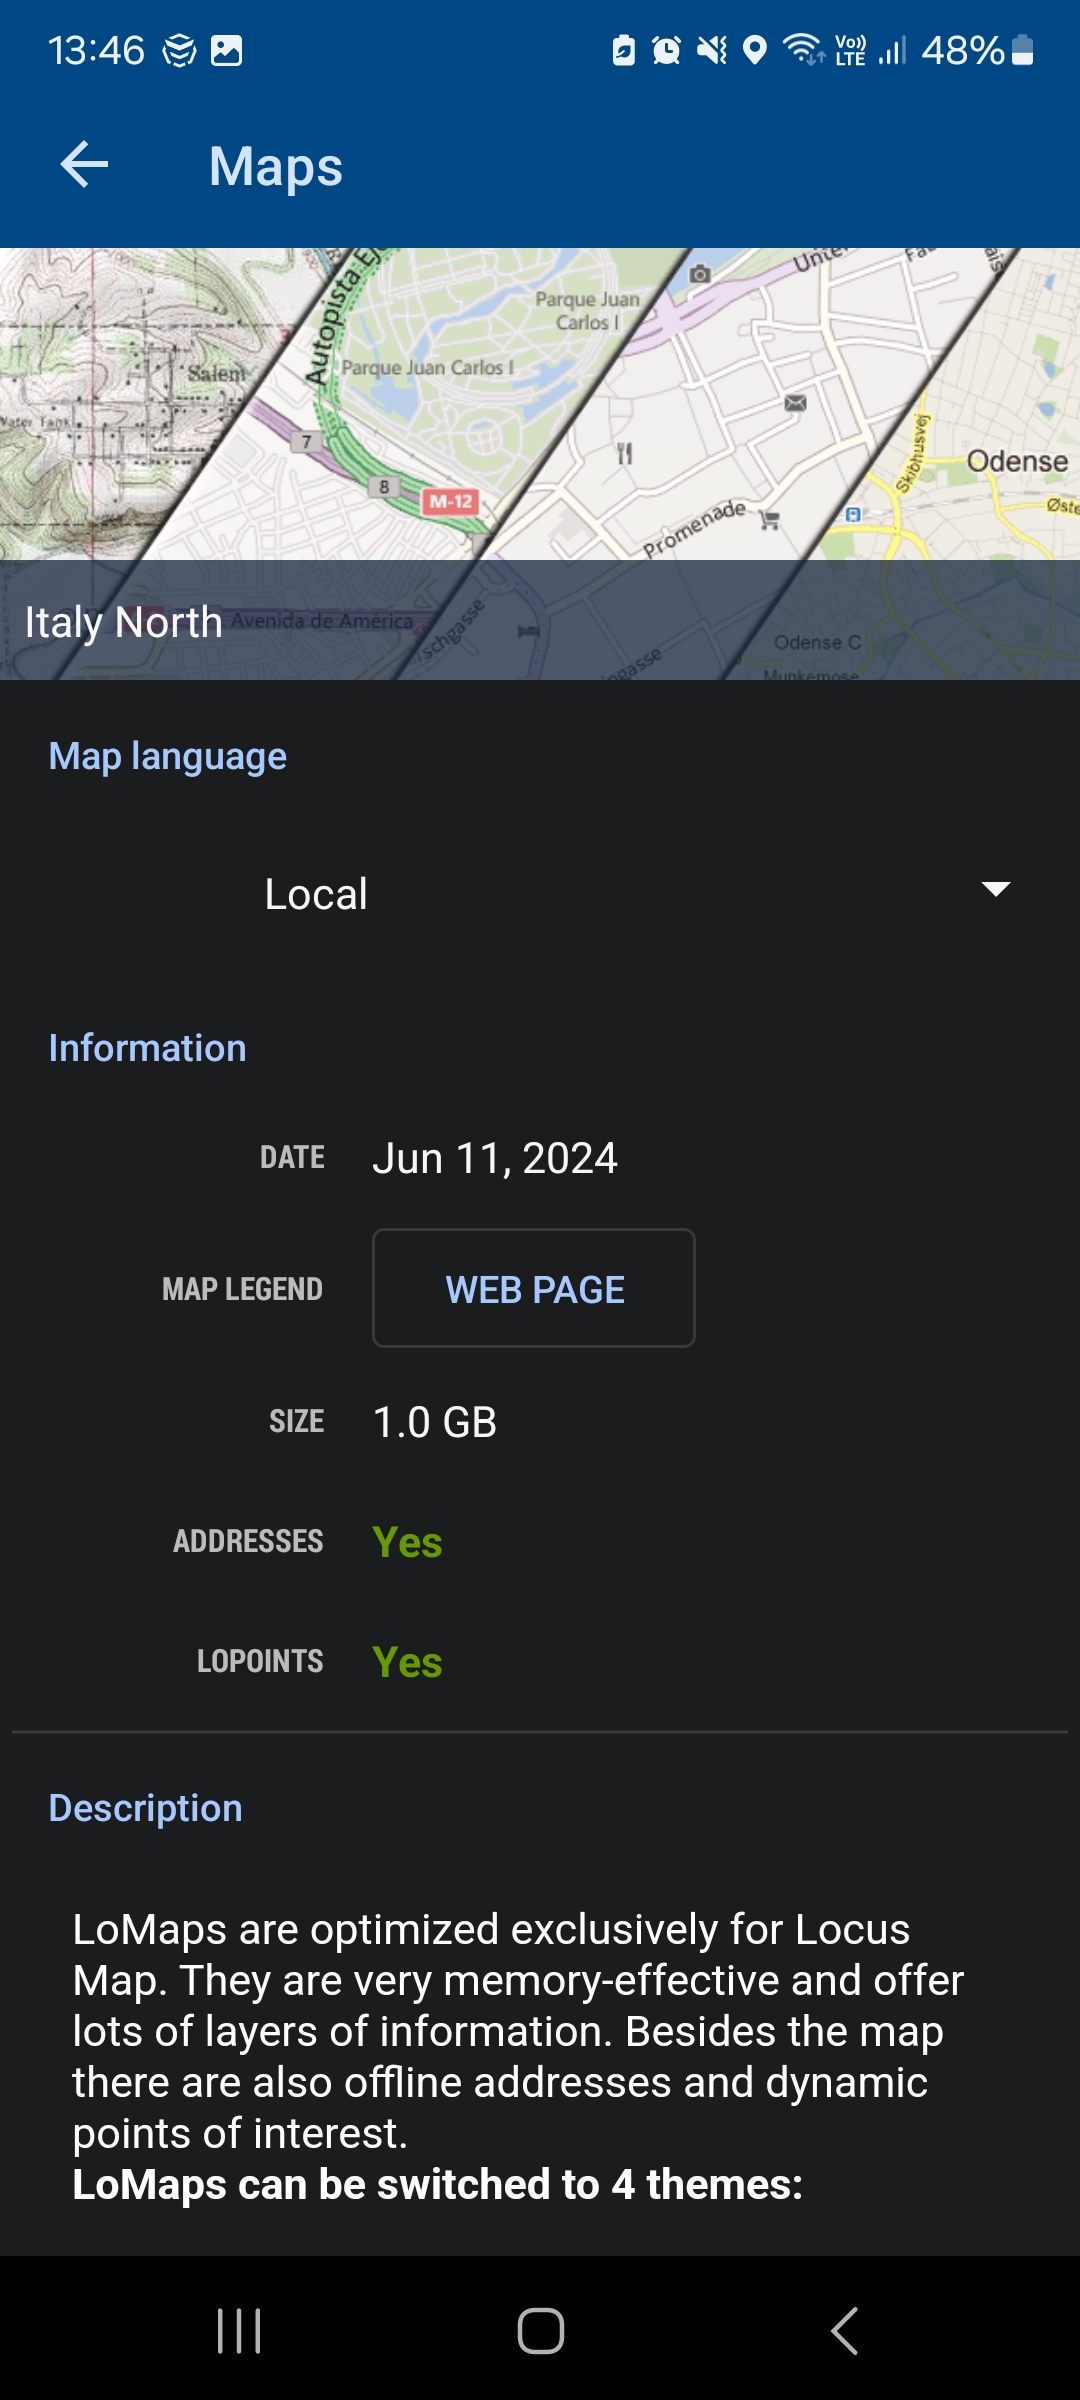Expand the map language dropdown arrow
The width and height of the screenshot is (1080, 2400).
[996, 890]
